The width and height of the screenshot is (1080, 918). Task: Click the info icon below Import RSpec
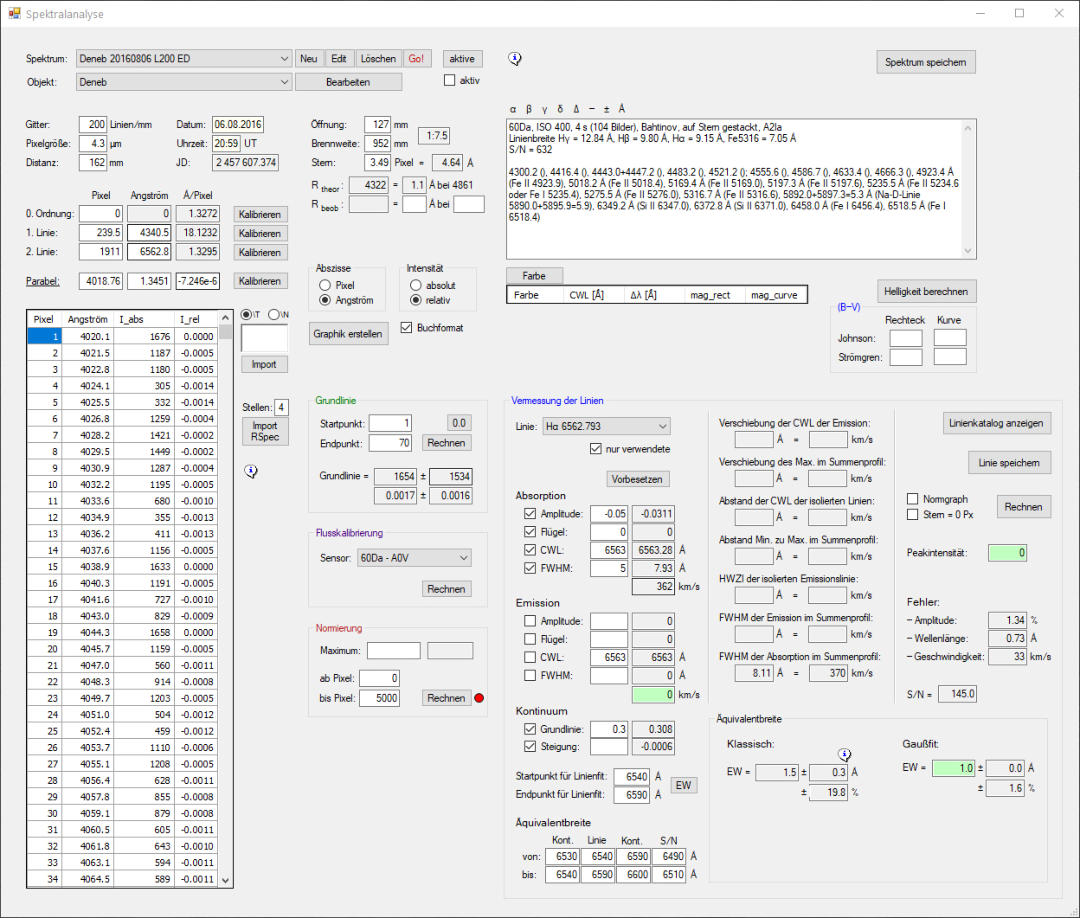pyautogui.click(x=251, y=471)
